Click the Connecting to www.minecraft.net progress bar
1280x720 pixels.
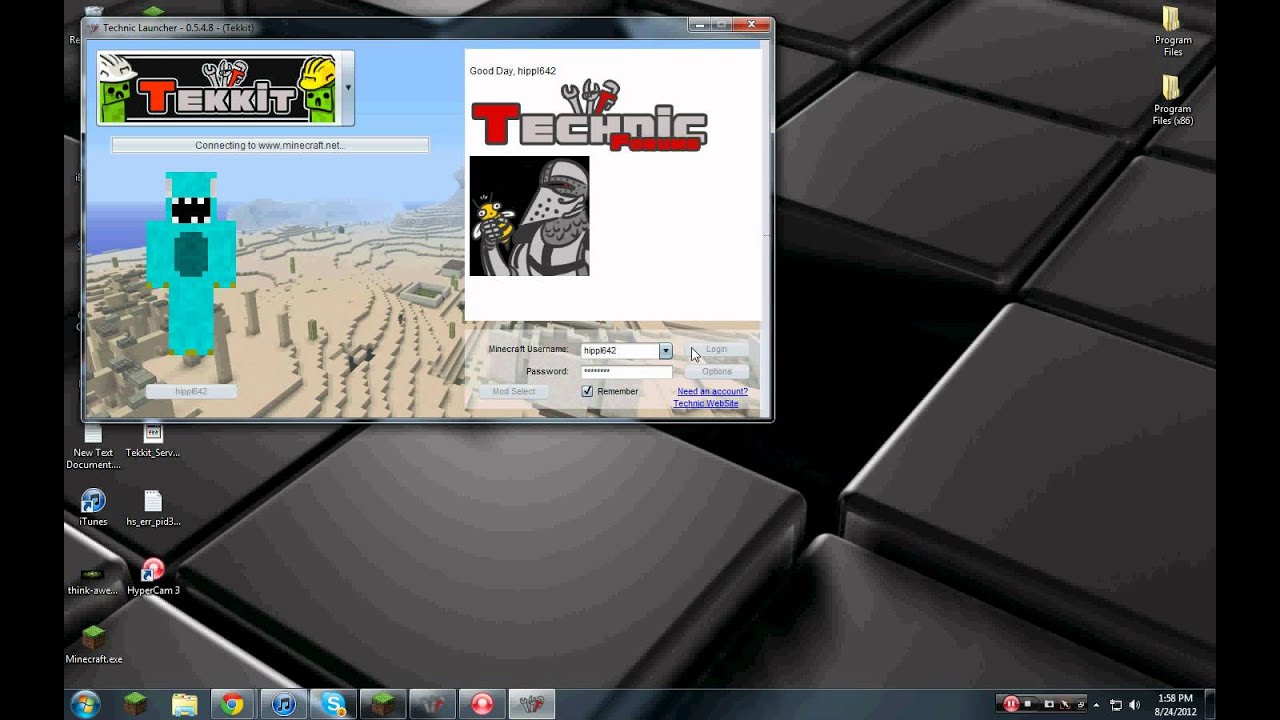[270, 145]
